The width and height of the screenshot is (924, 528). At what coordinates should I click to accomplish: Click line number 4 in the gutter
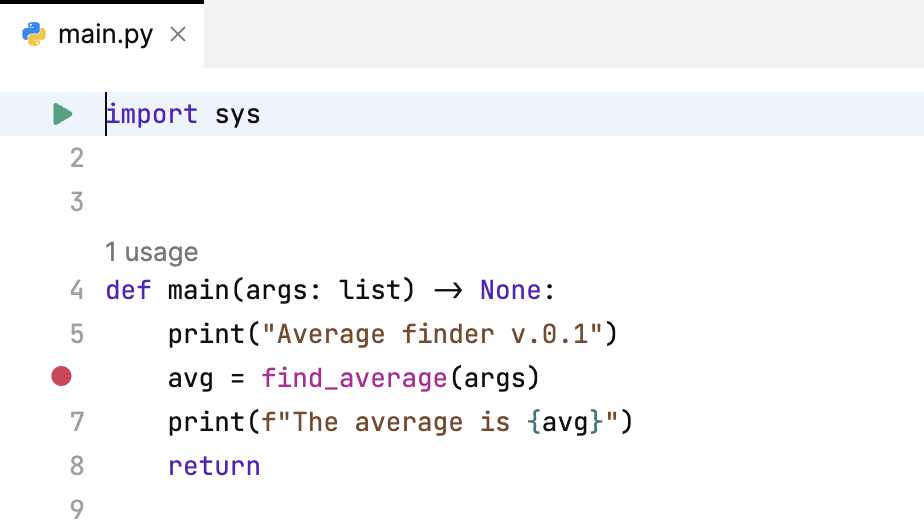[77, 290]
